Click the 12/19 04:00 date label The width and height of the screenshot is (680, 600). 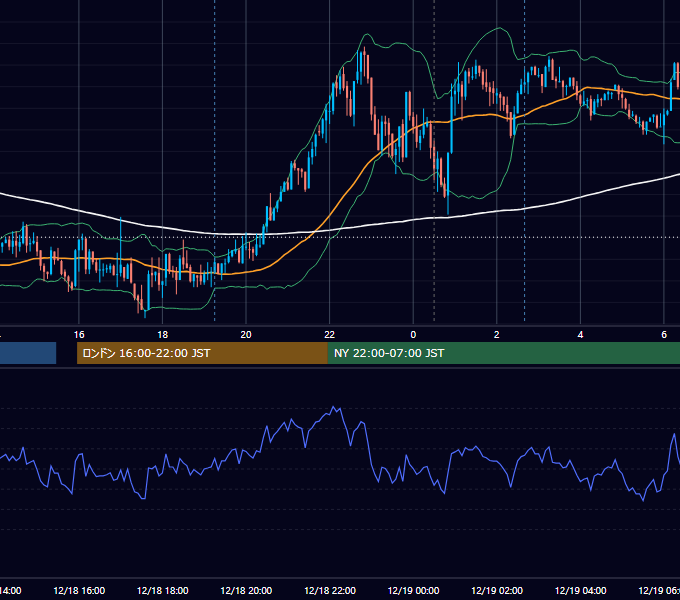pos(580,590)
